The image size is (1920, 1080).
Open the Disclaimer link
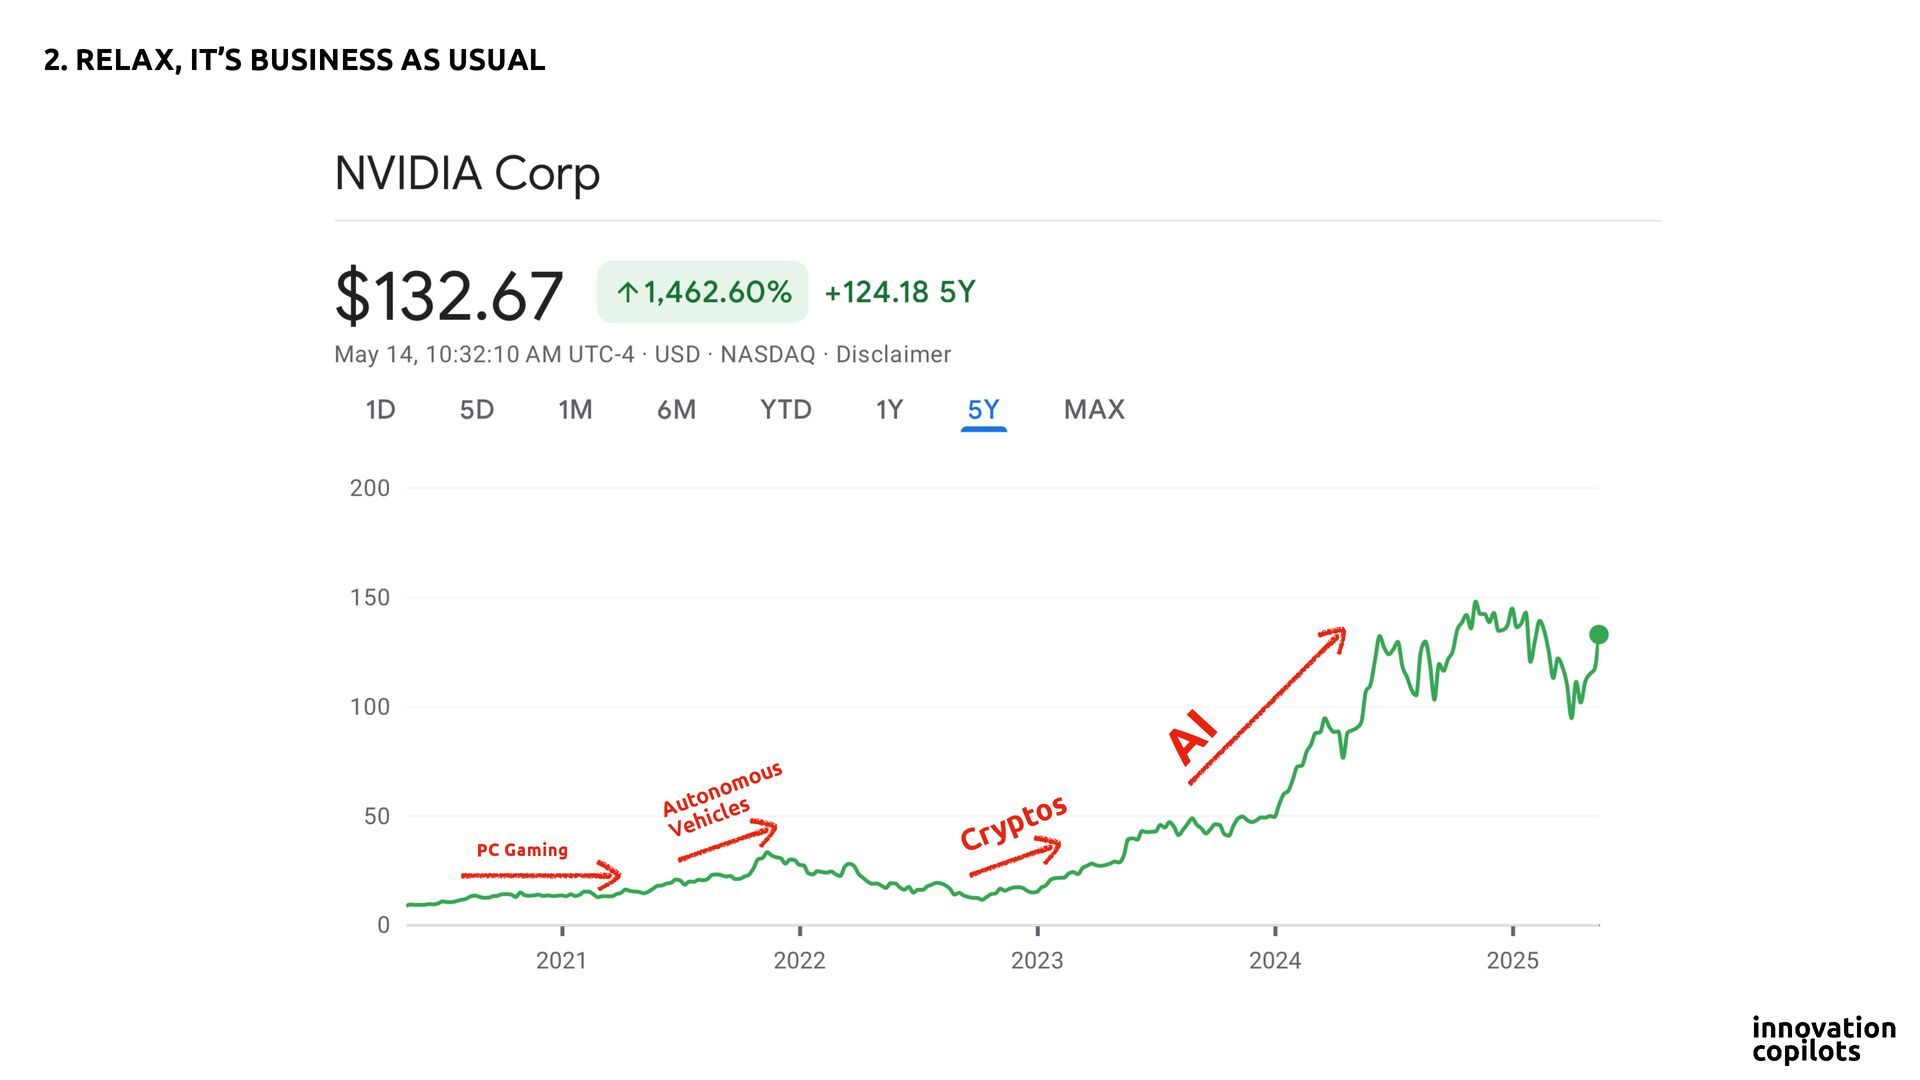tap(893, 355)
